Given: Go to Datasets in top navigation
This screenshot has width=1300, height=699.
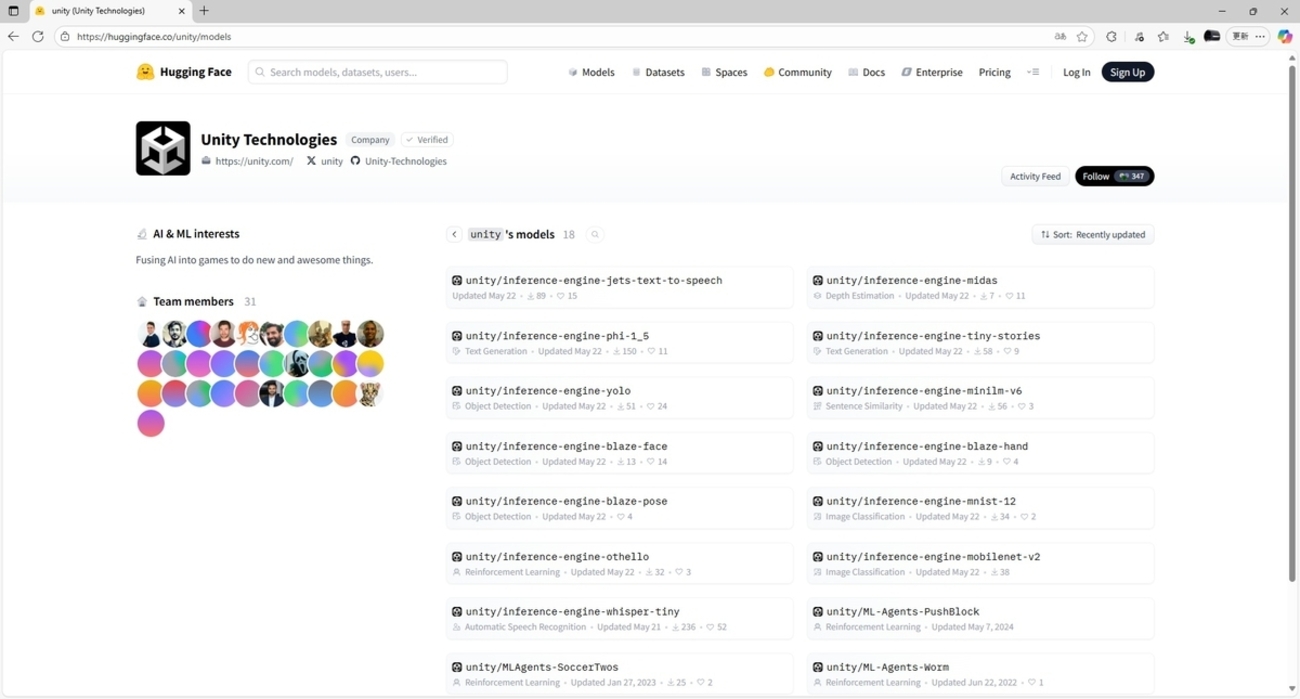Looking at the screenshot, I should (658, 72).
